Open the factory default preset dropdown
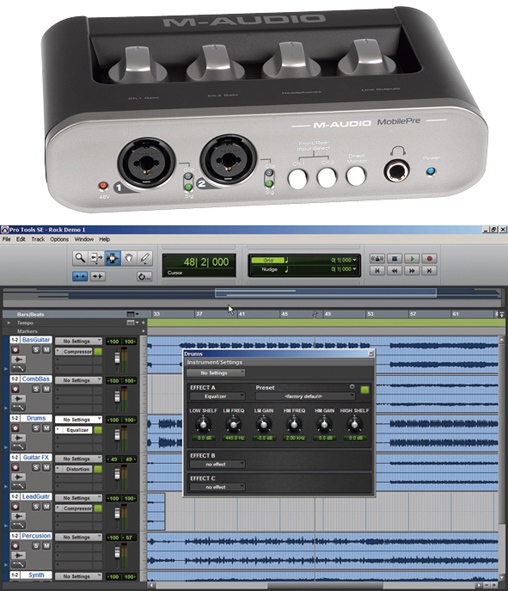 click(305, 397)
